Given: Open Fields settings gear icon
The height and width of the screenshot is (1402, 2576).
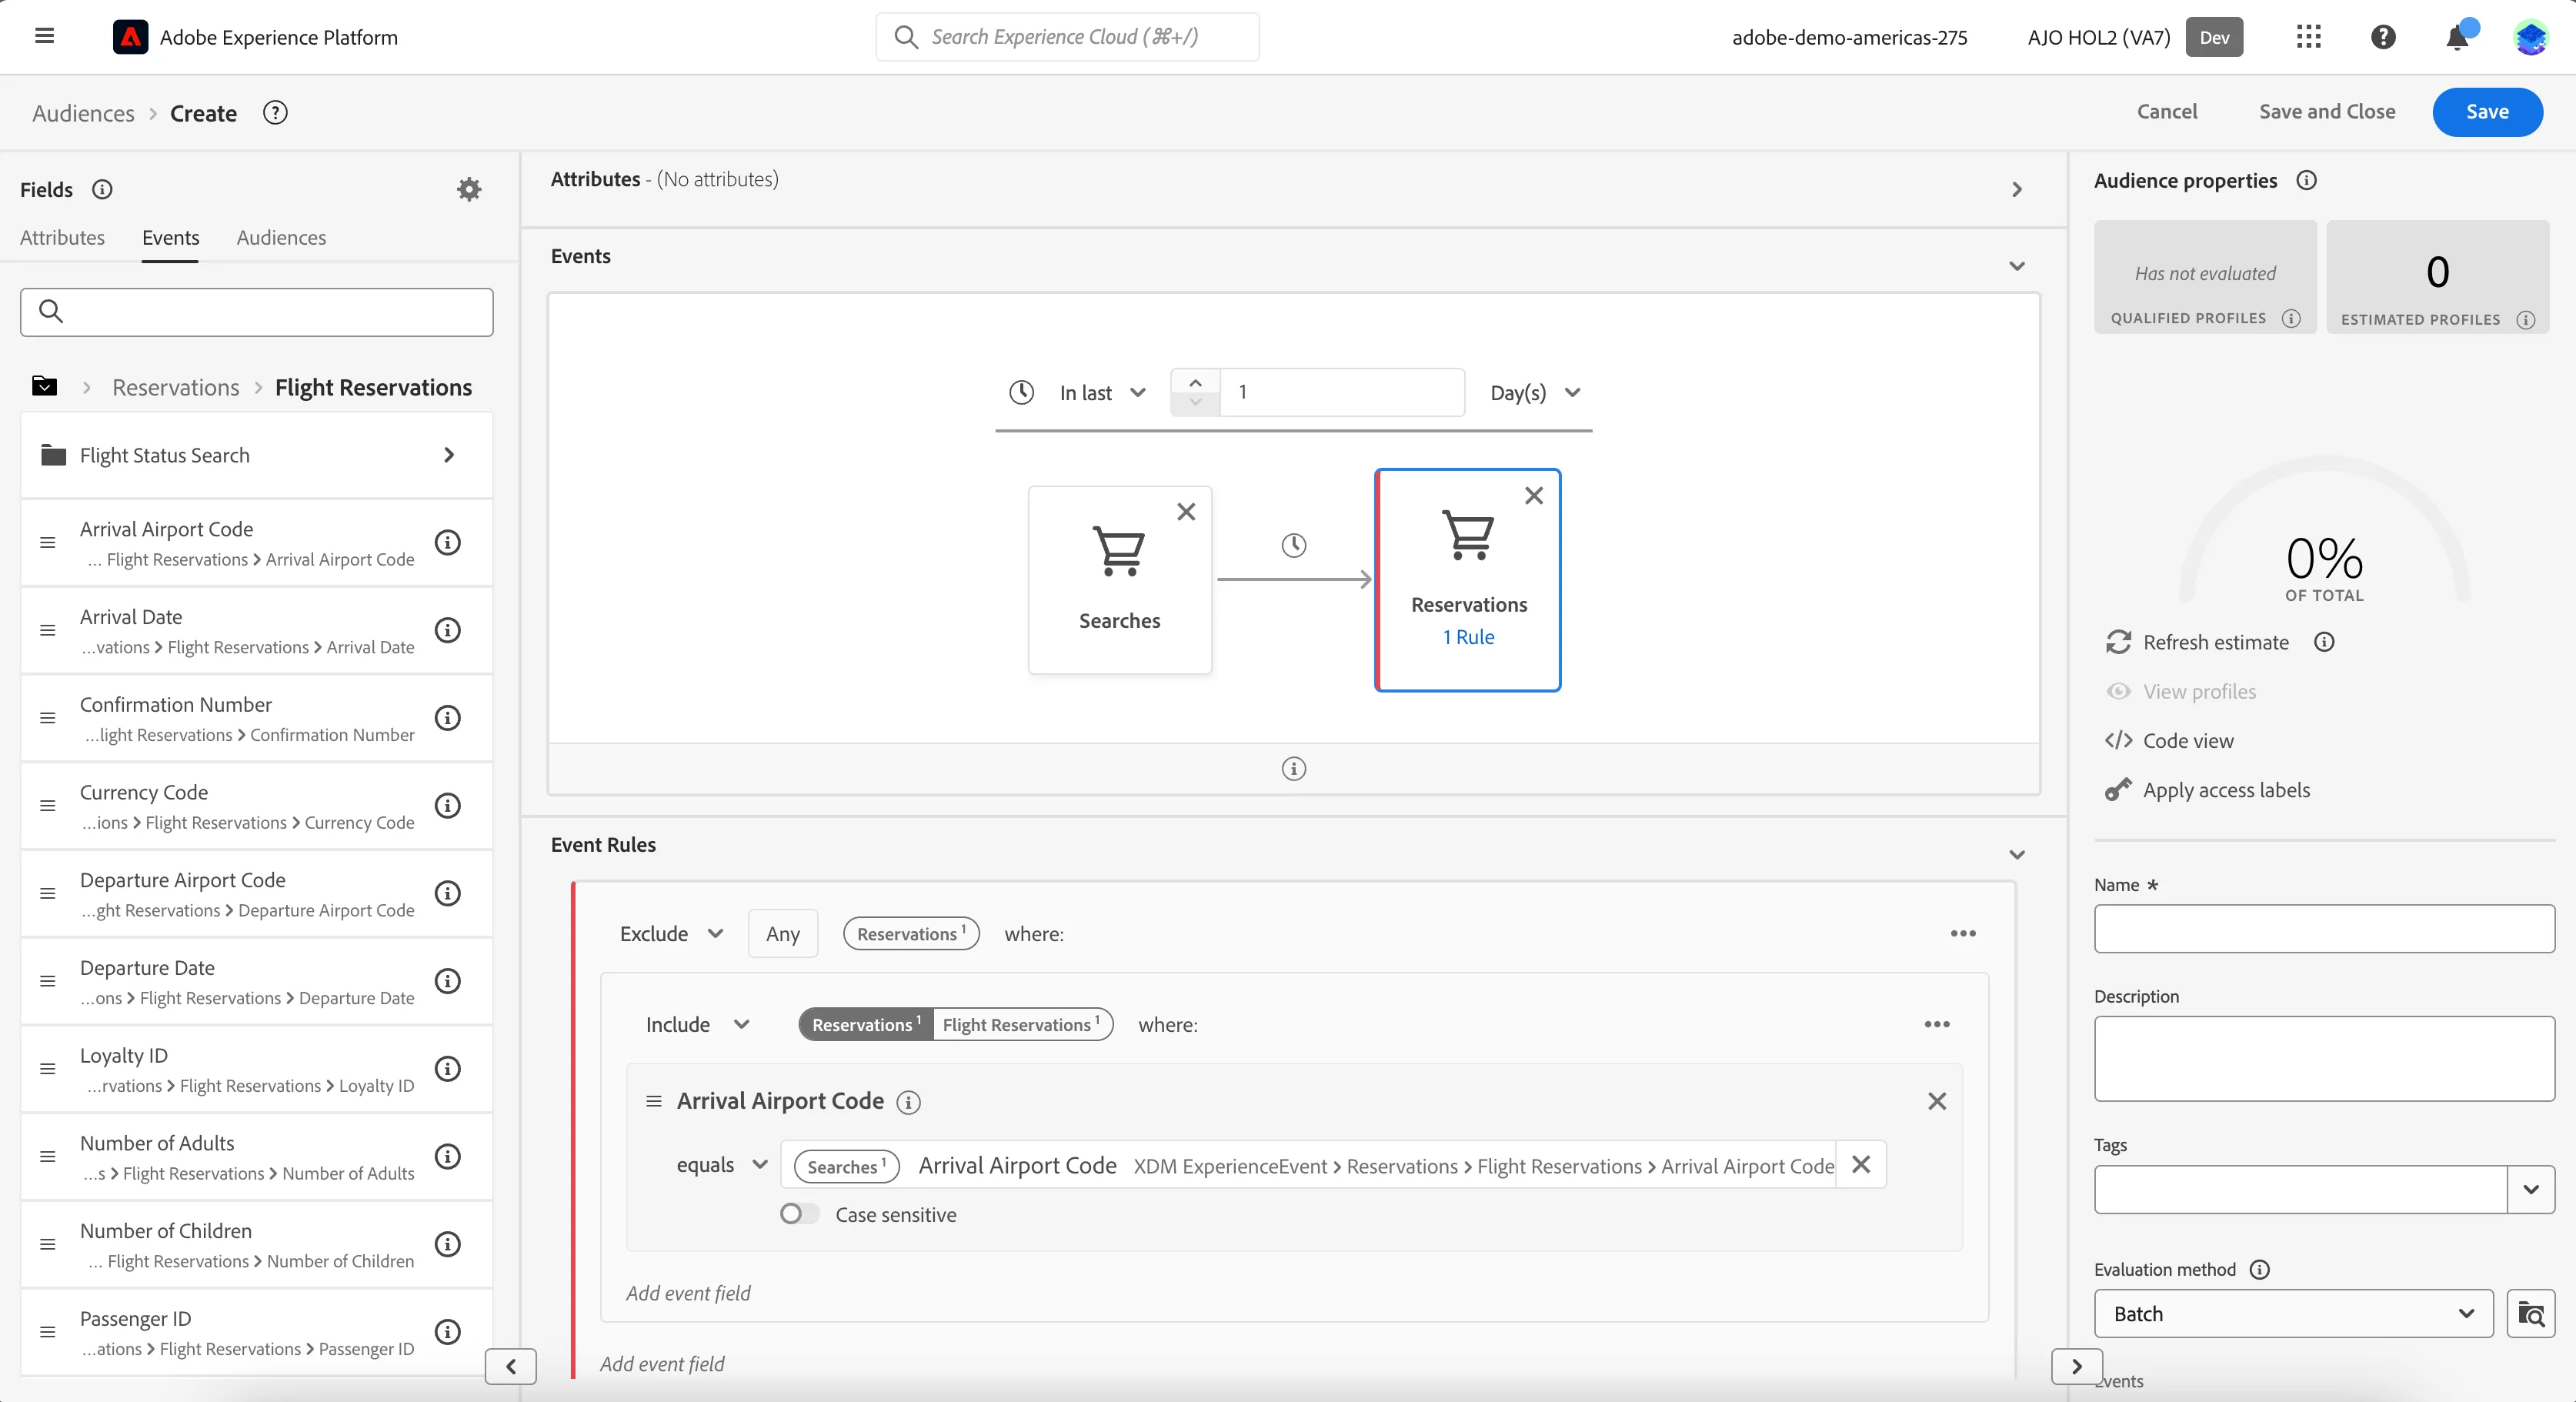Looking at the screenshot, I should (469, 189).
